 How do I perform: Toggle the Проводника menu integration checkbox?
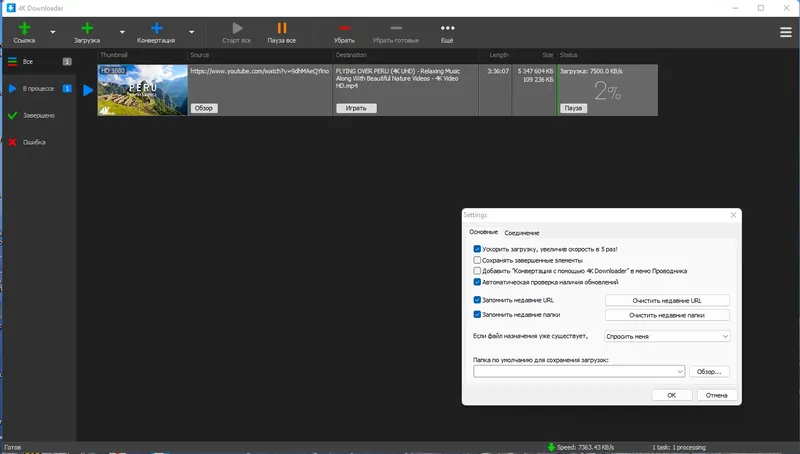coord(477,271)
